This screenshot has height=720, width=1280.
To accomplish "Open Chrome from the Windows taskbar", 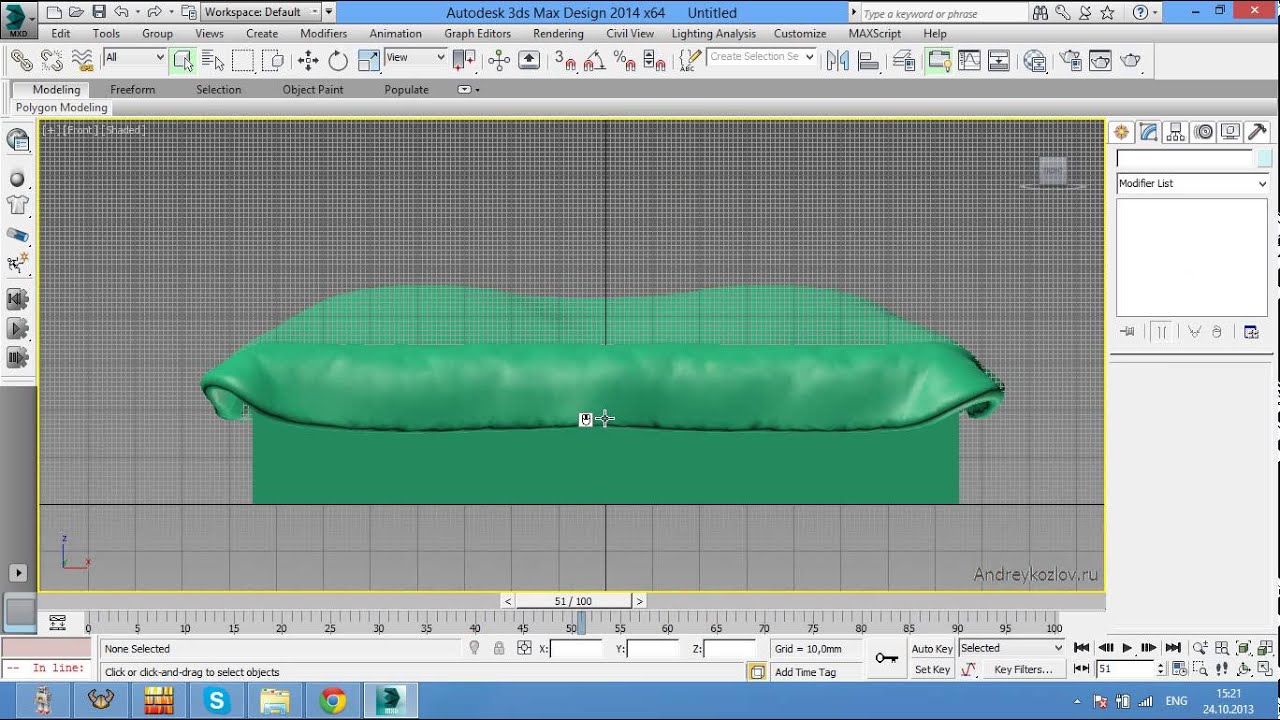I will [333, 701].
